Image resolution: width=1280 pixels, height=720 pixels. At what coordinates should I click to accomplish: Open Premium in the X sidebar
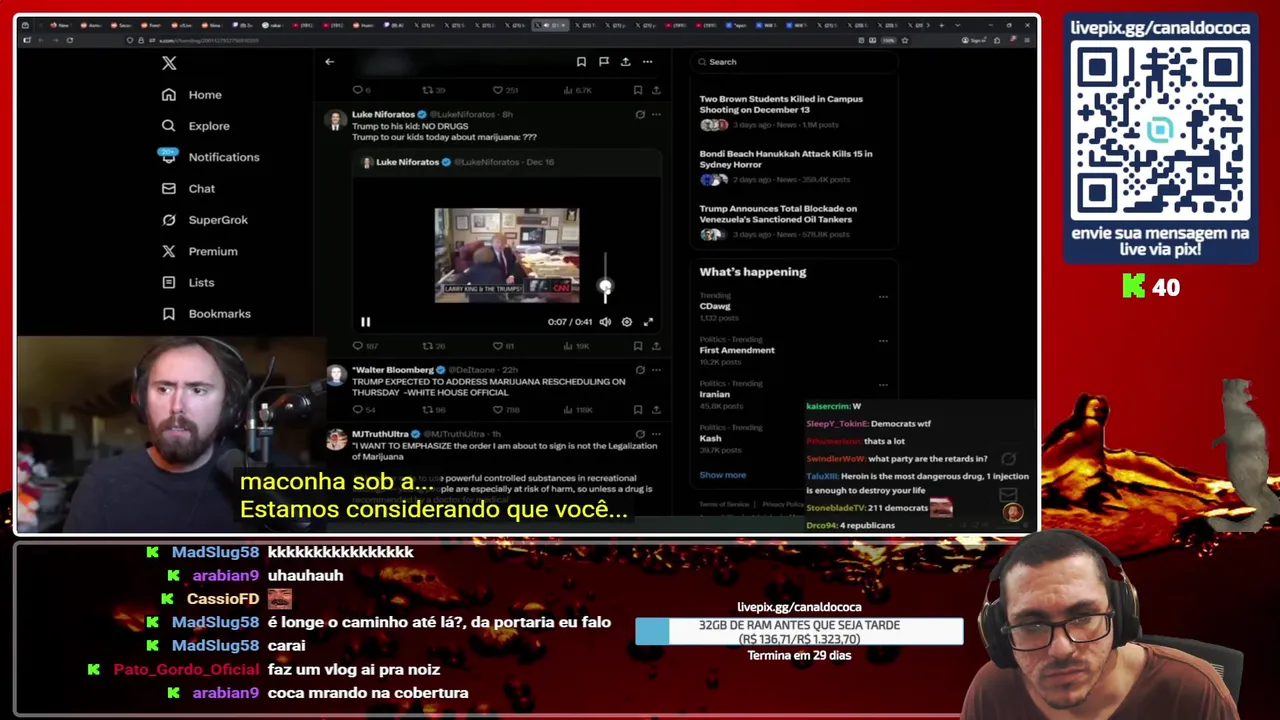(x=199, y=251)
